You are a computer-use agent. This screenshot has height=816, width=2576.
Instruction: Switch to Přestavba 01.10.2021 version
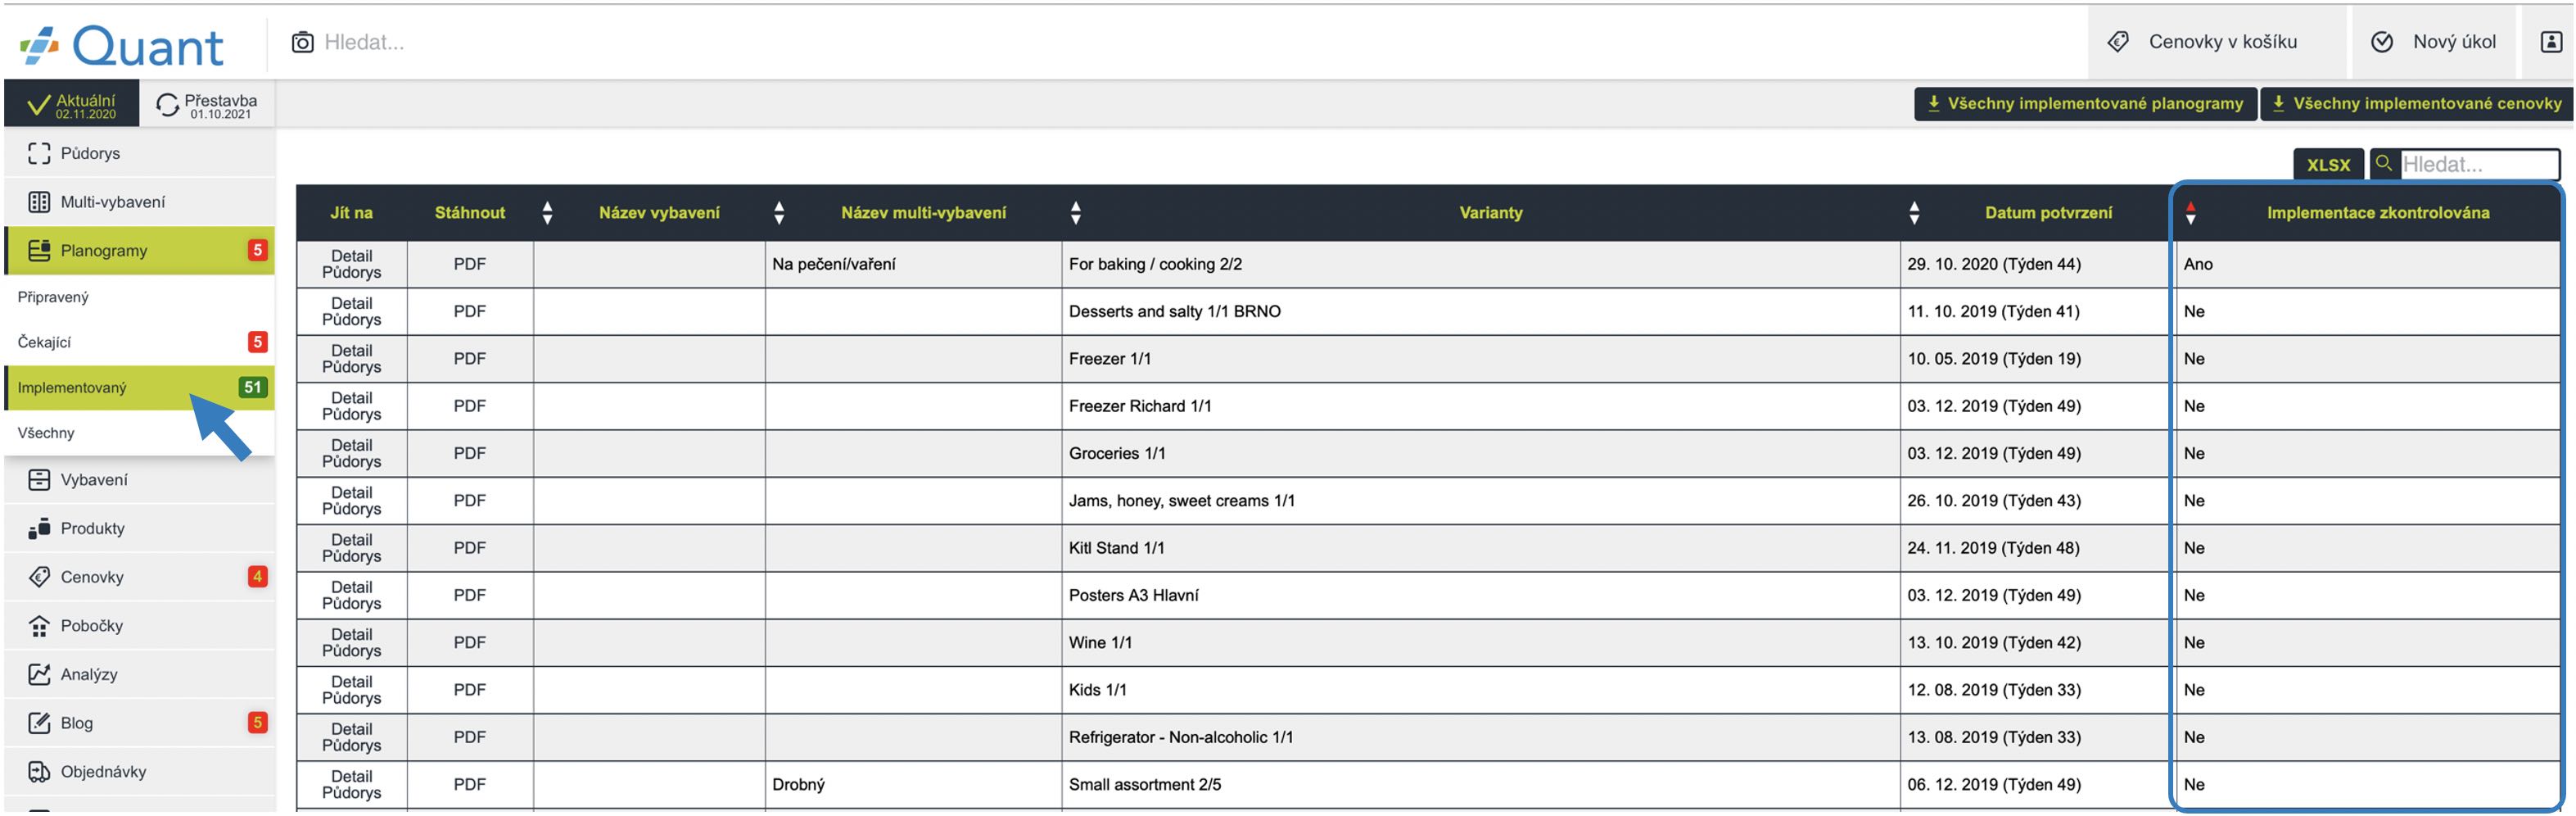click(x=208, y=105)
